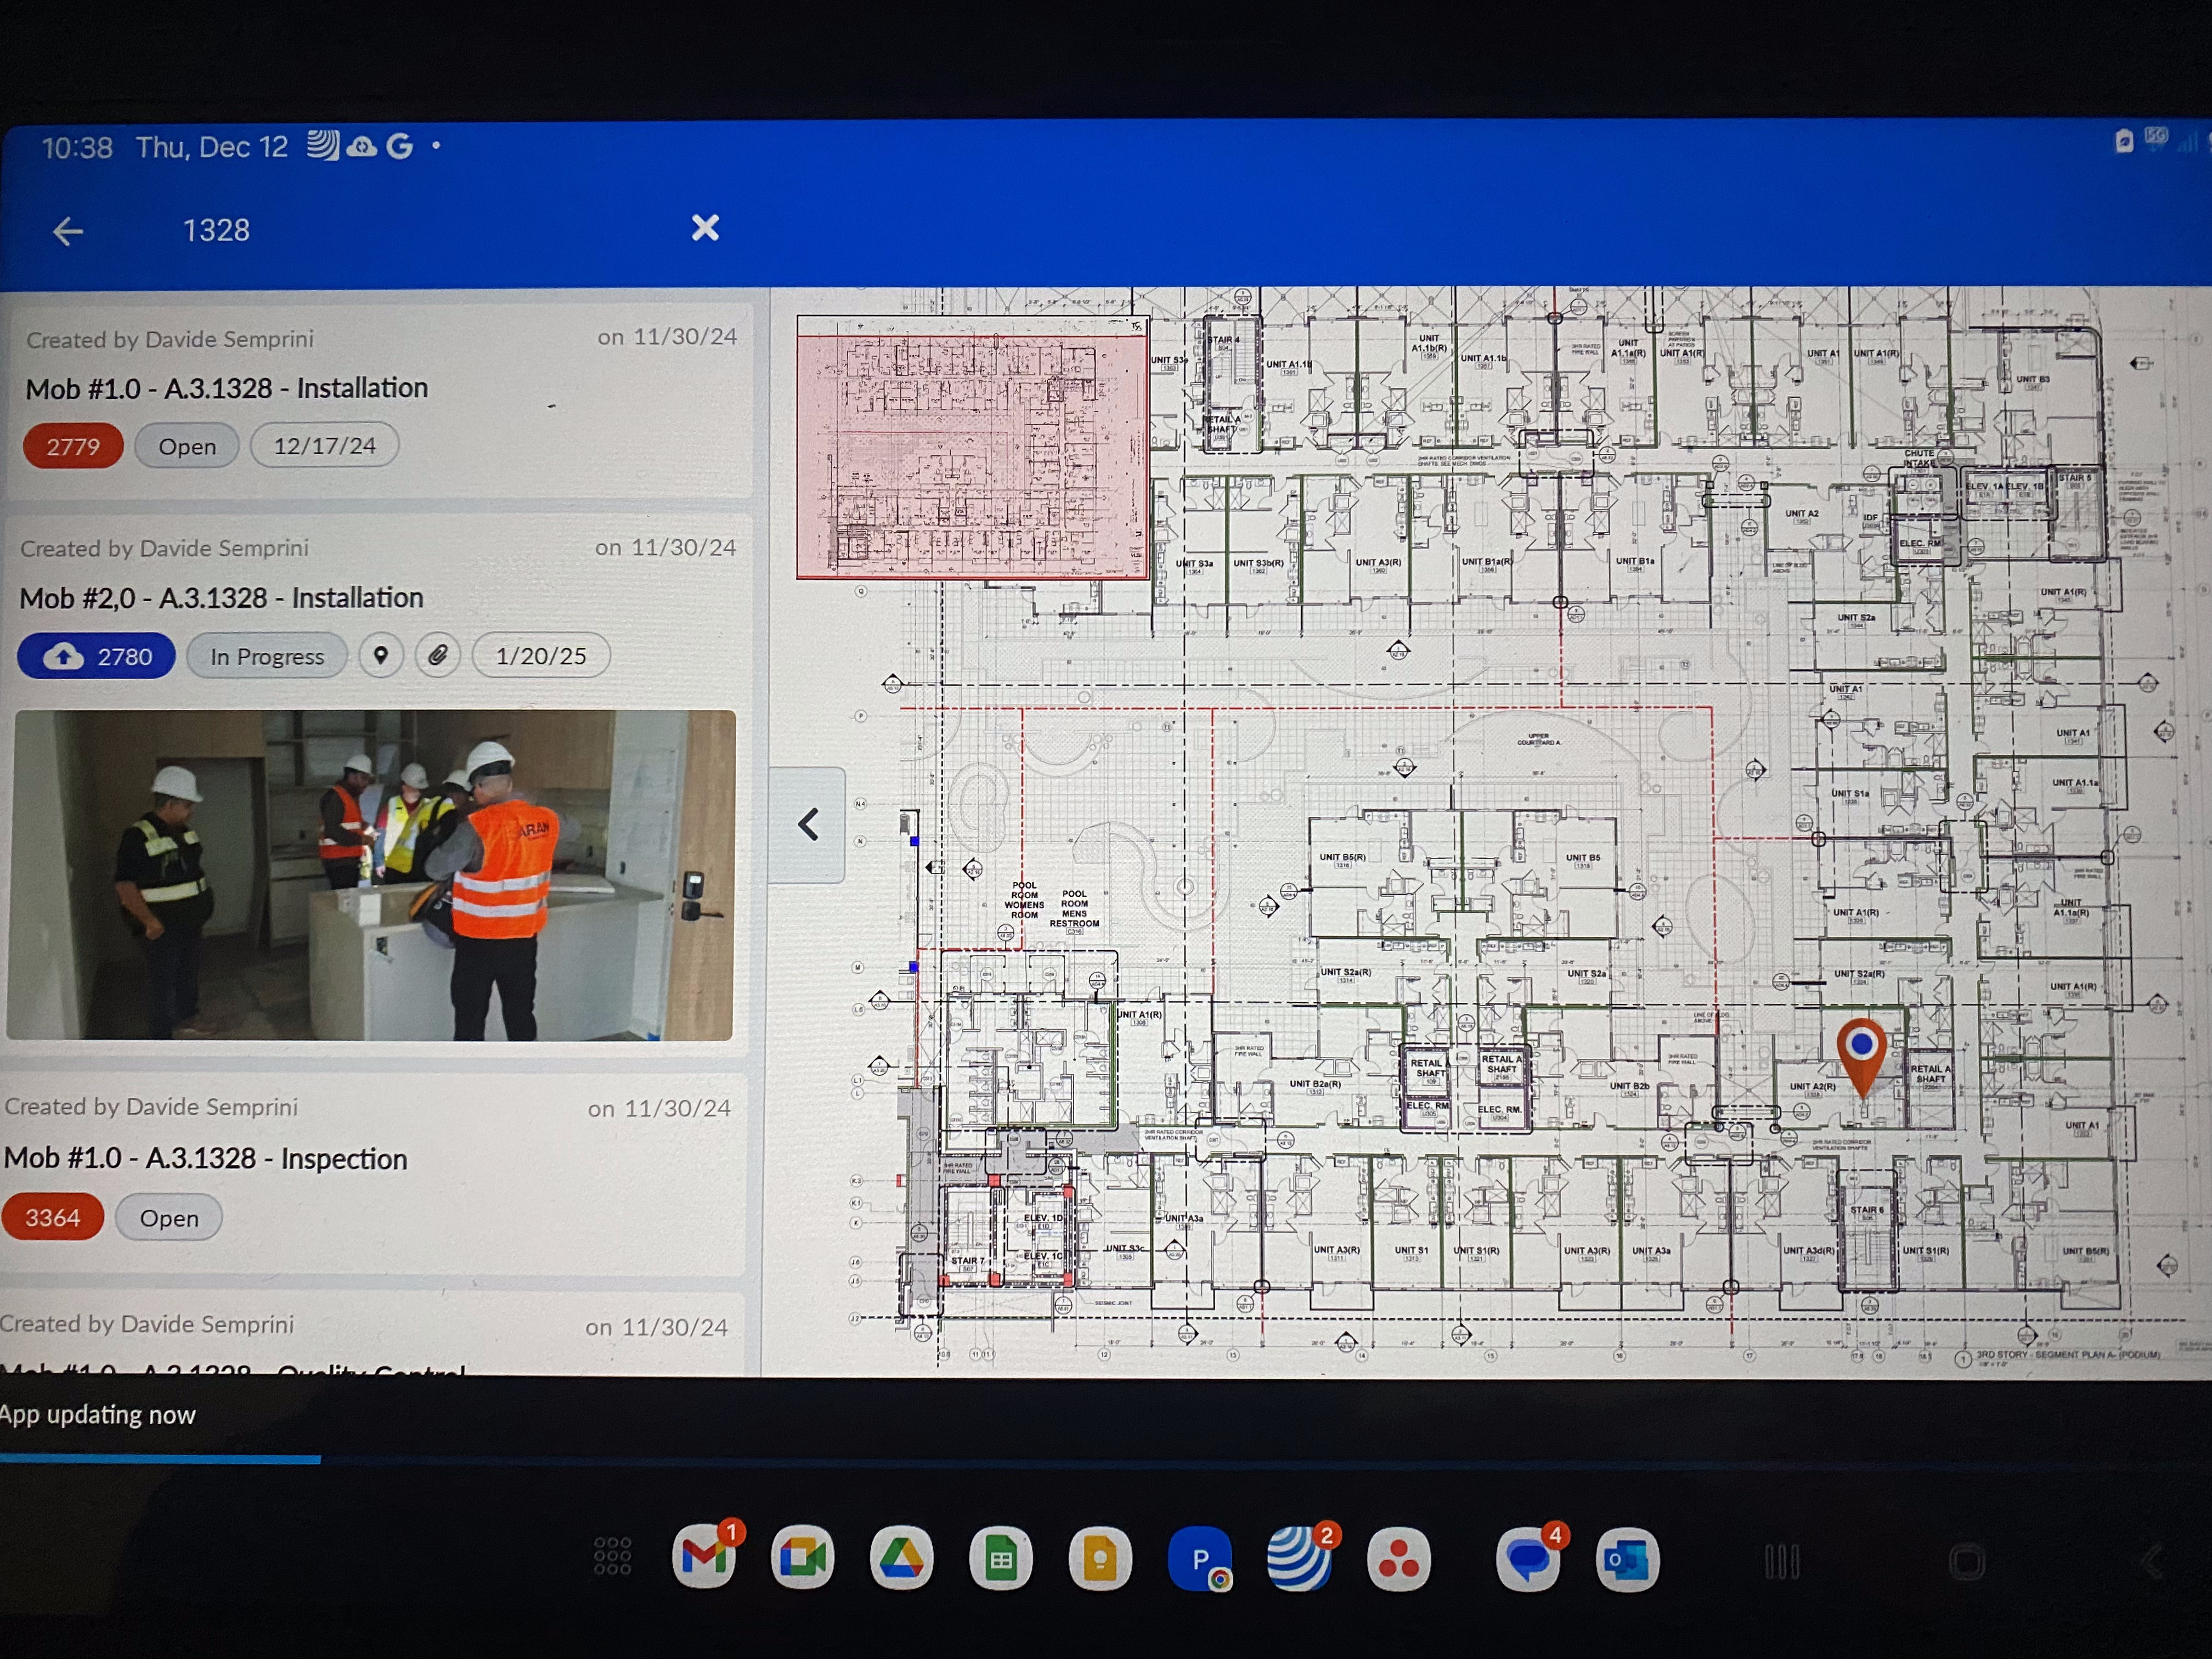Open the red three-dots app icon
Screen dimensions: 2212x1659
click(x=1398, y=1559)
